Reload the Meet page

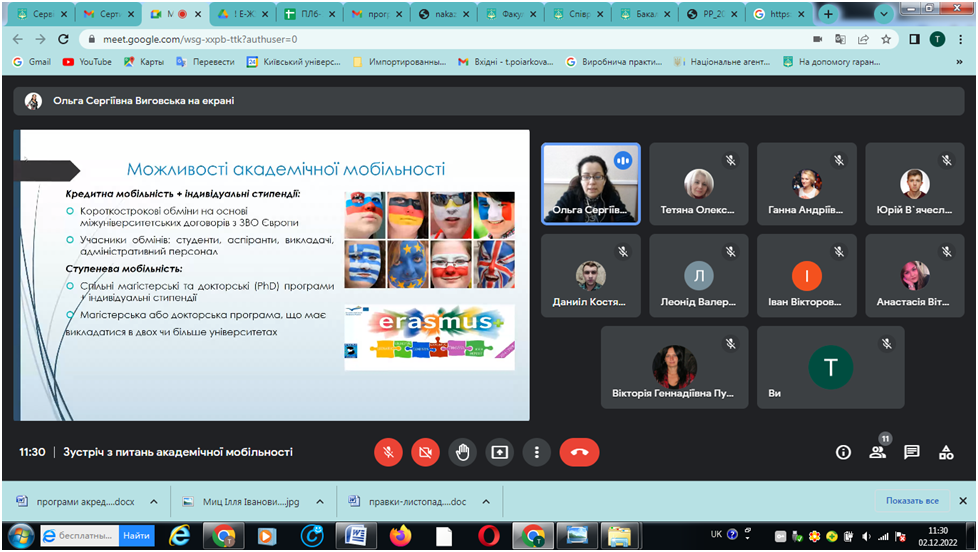click(x=63, y=39)
